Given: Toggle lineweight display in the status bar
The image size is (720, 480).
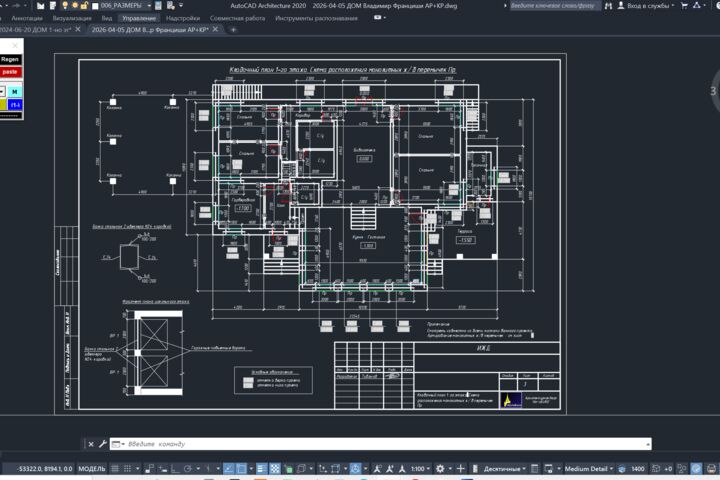Looking at the screenshot, I should tap(260, 469).
